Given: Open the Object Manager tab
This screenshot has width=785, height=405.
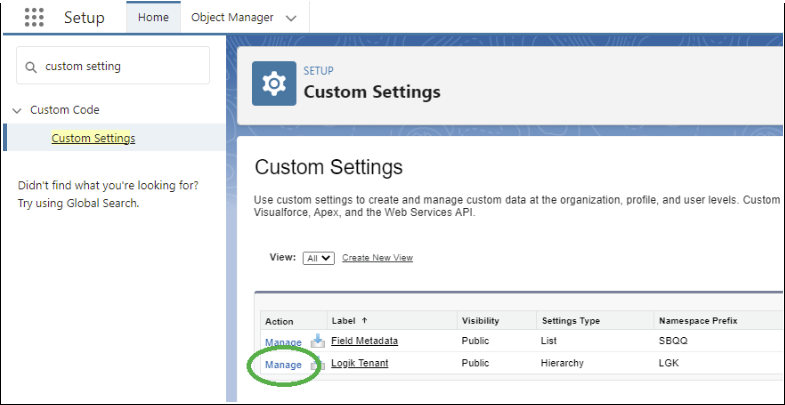Looking at the screenshot, I should click(232, 17).
